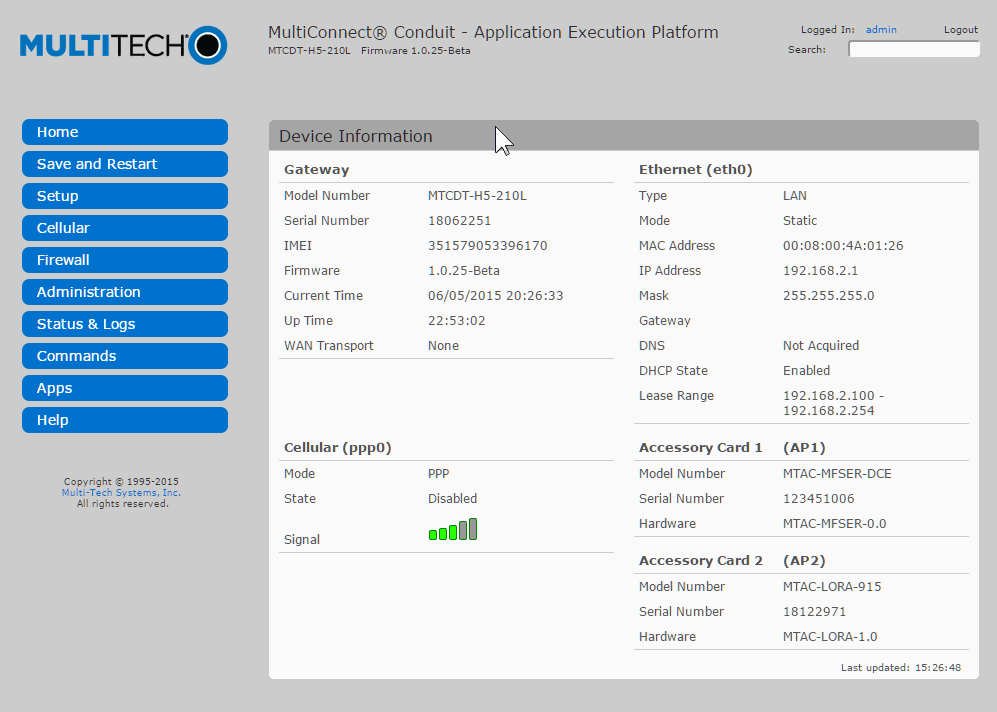Select IP address 192.168.2.1
Viewport: 997px width, 712px height.
click(x=820, y=271)
